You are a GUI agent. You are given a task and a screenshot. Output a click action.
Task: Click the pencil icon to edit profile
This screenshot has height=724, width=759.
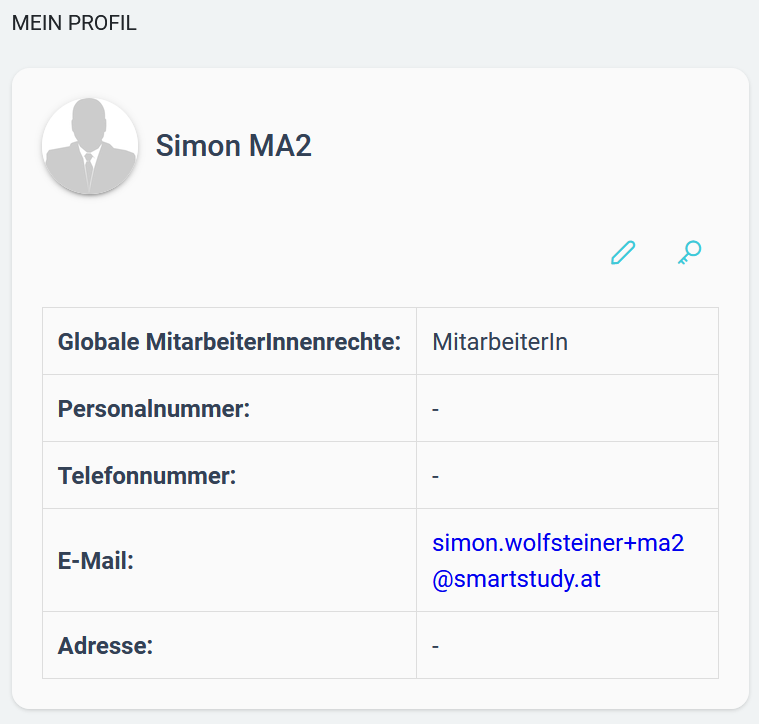(x=623, y=253)
